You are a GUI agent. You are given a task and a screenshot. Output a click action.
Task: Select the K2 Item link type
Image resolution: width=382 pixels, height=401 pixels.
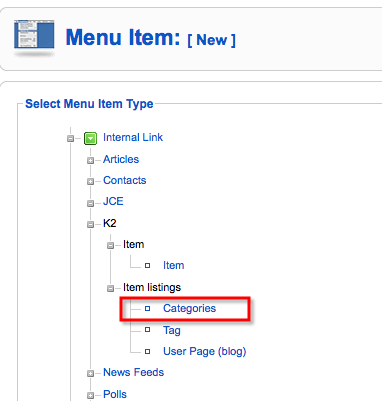click(x=173, y=265)
